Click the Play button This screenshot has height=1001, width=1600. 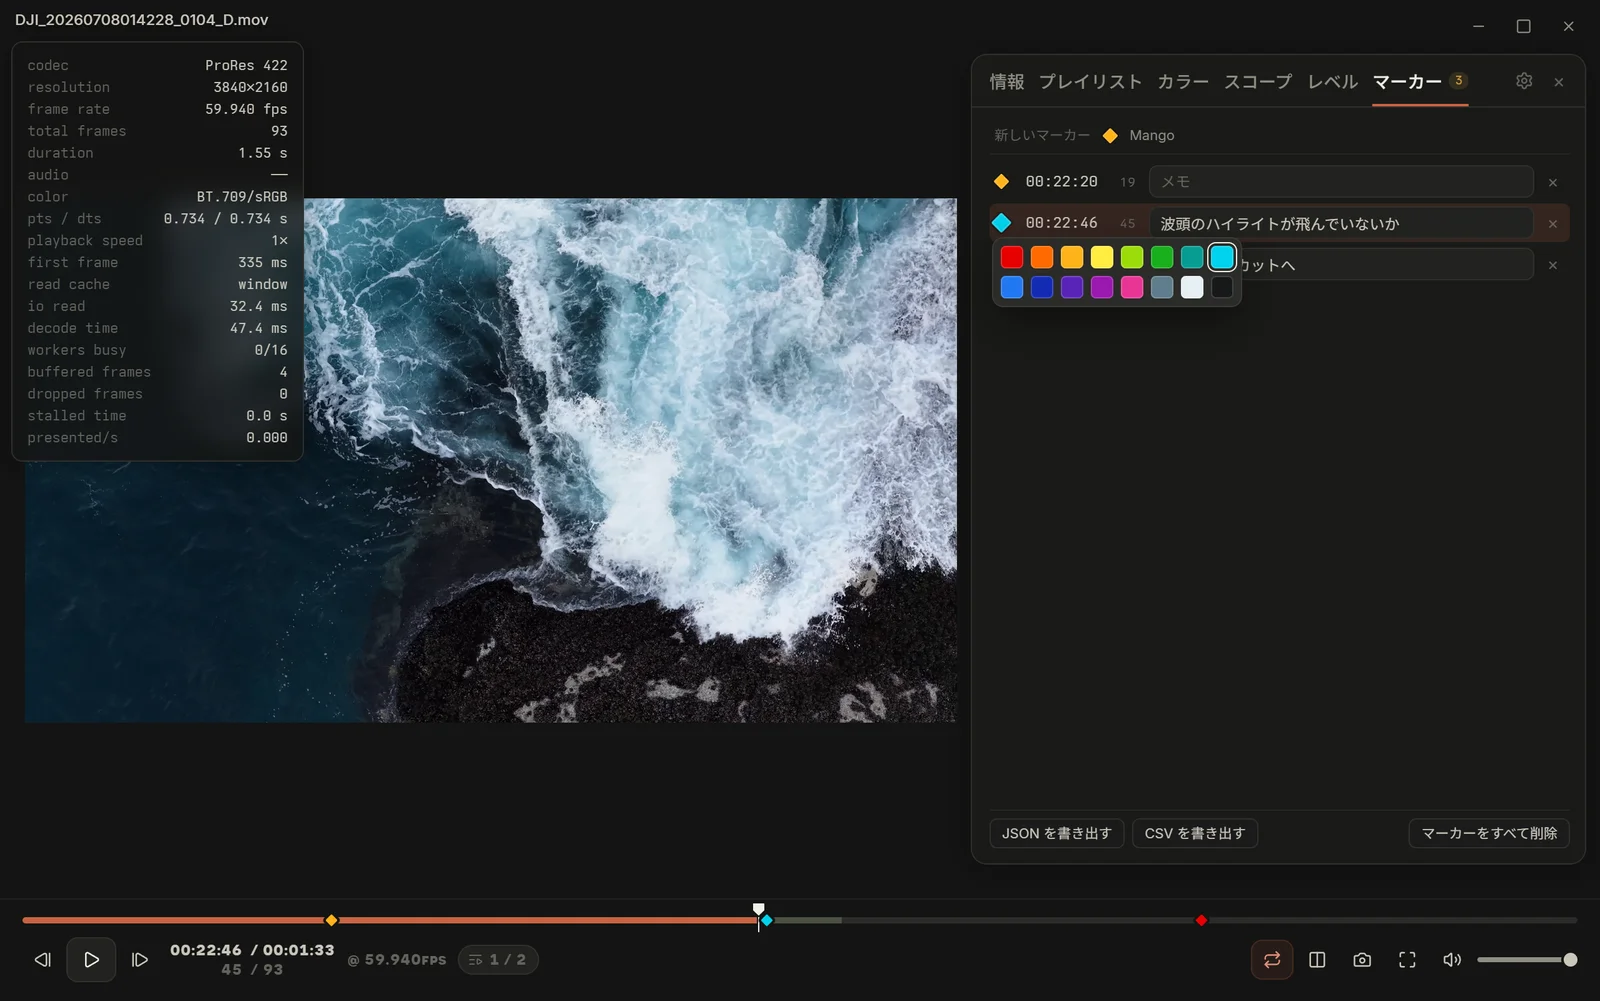[91, 960]
